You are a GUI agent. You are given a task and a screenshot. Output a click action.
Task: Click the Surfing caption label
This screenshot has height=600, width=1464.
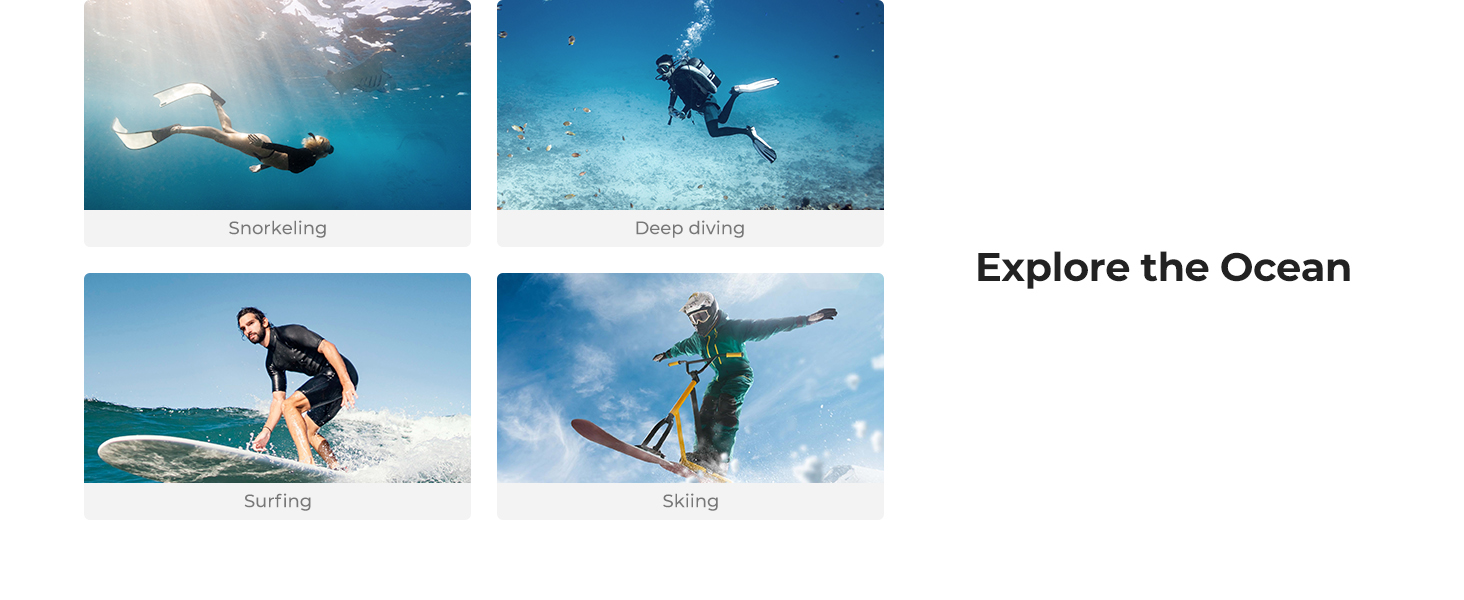(277, 501)
